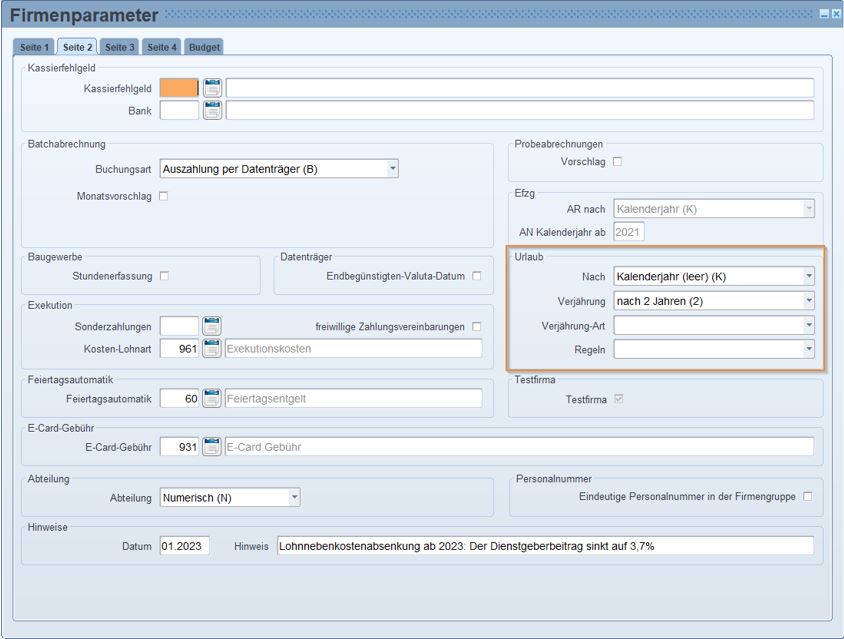Click lookup icon beside Sonderzahlungen field
844x639 pixels.
pos(212,326)
